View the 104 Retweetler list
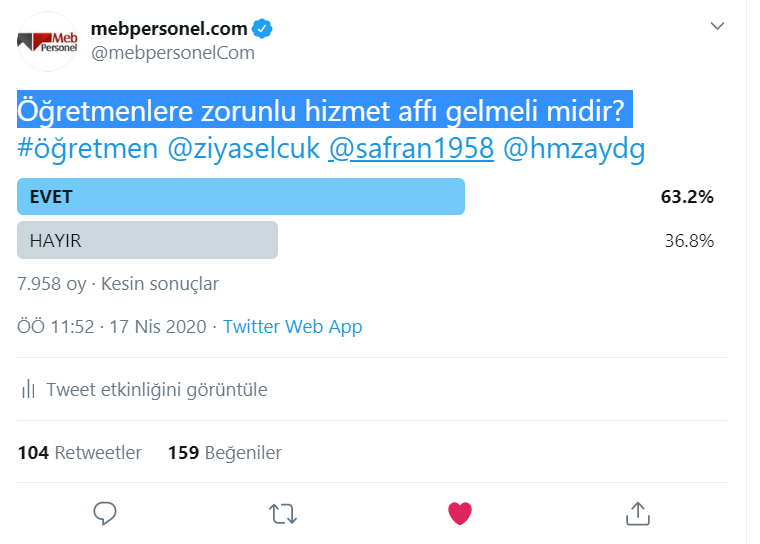Viewport: 760px width, 544px height. (x=80, y=453)
